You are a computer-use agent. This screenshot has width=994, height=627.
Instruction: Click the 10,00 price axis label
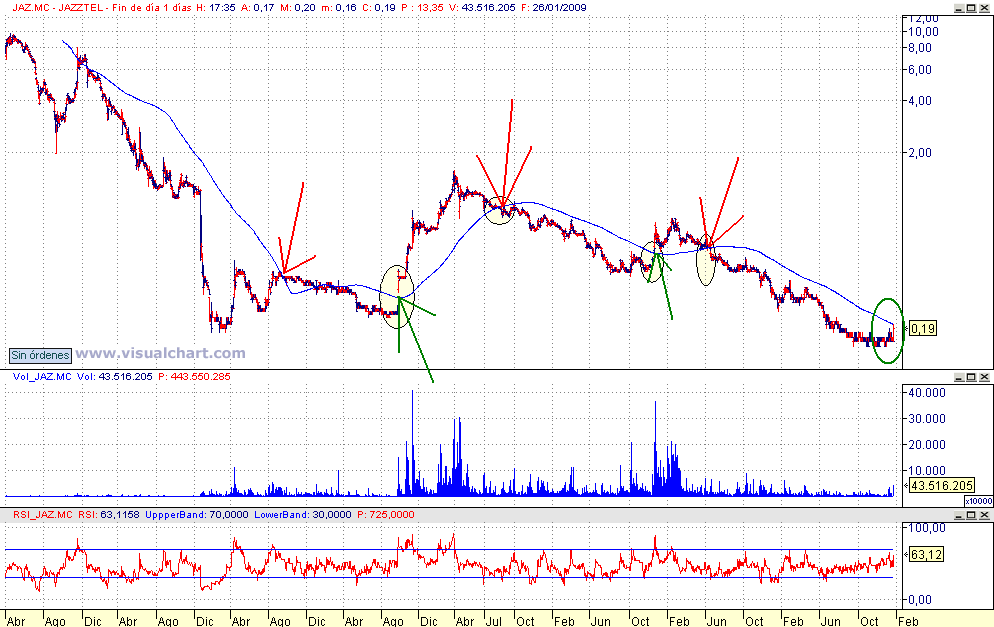tap(924, 32)
